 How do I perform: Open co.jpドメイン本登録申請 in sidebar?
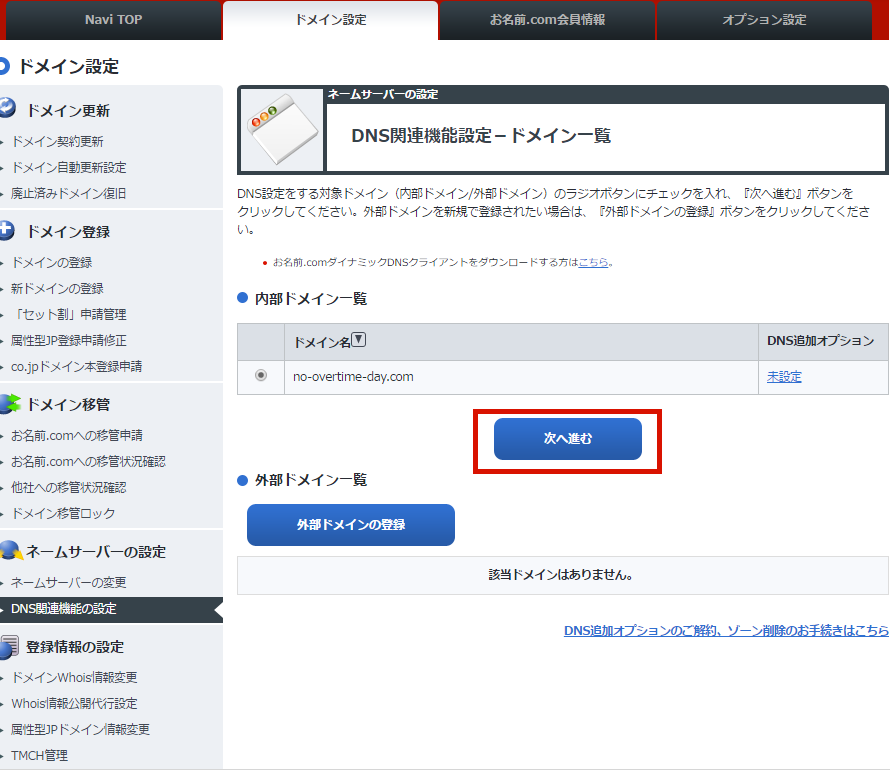click(x=77, y=367)
